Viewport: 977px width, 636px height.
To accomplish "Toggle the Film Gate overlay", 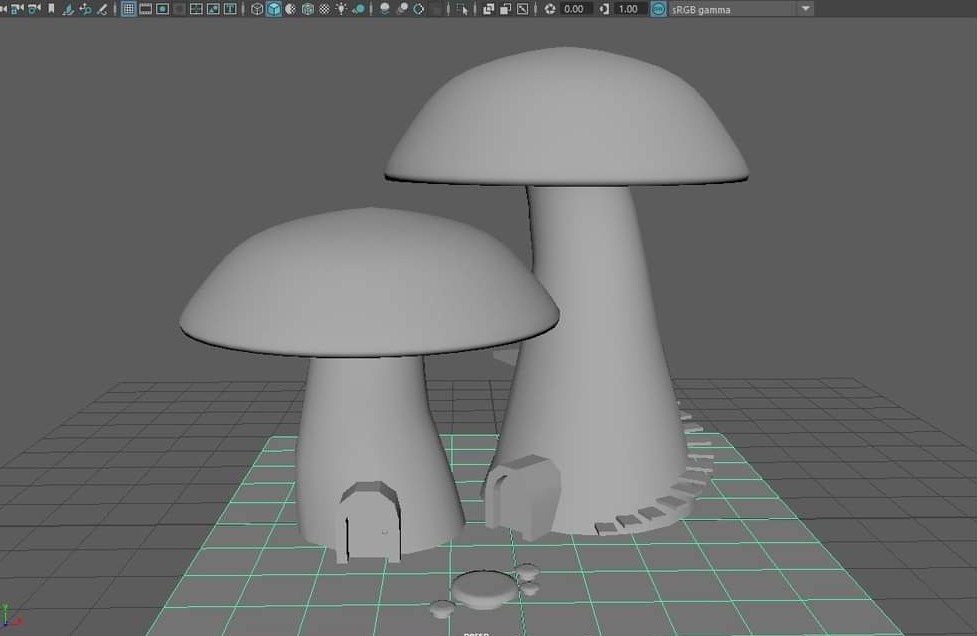I will [x=146, y=9].
